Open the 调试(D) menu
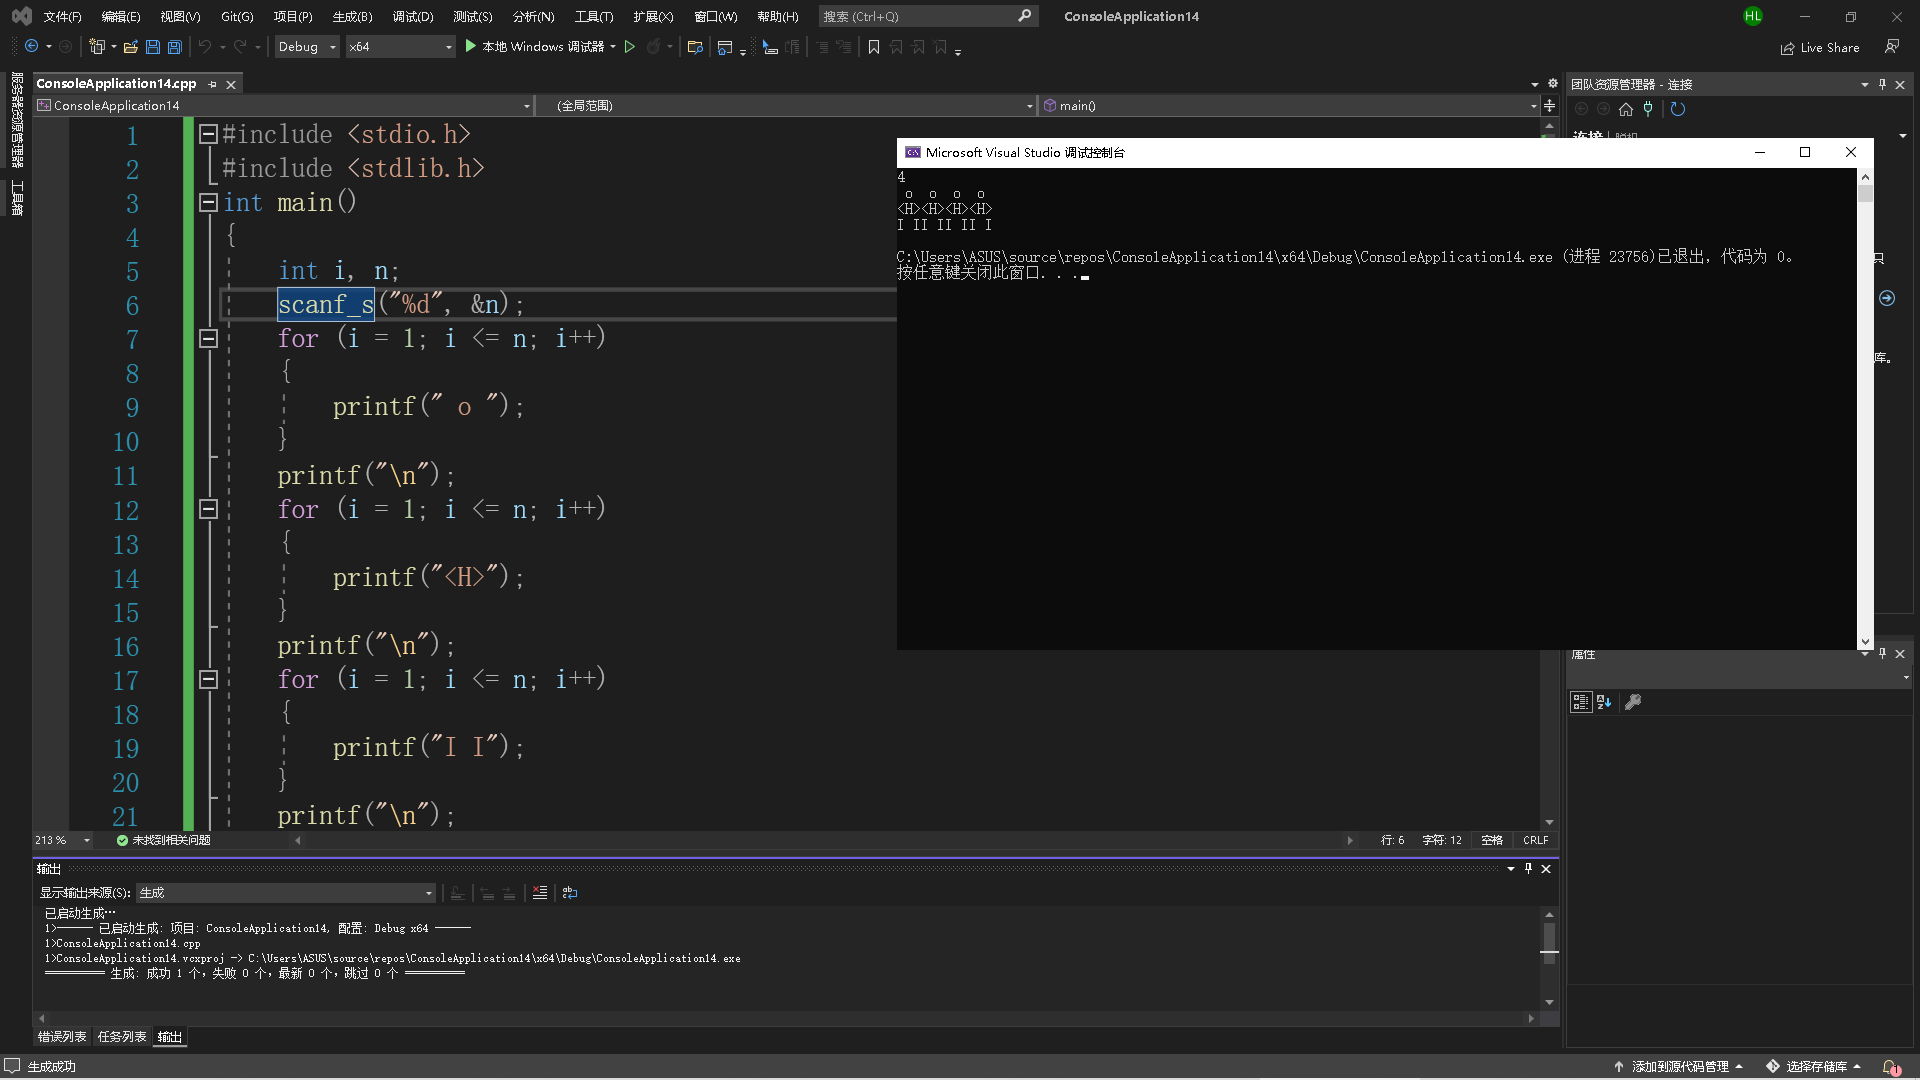 412,16
